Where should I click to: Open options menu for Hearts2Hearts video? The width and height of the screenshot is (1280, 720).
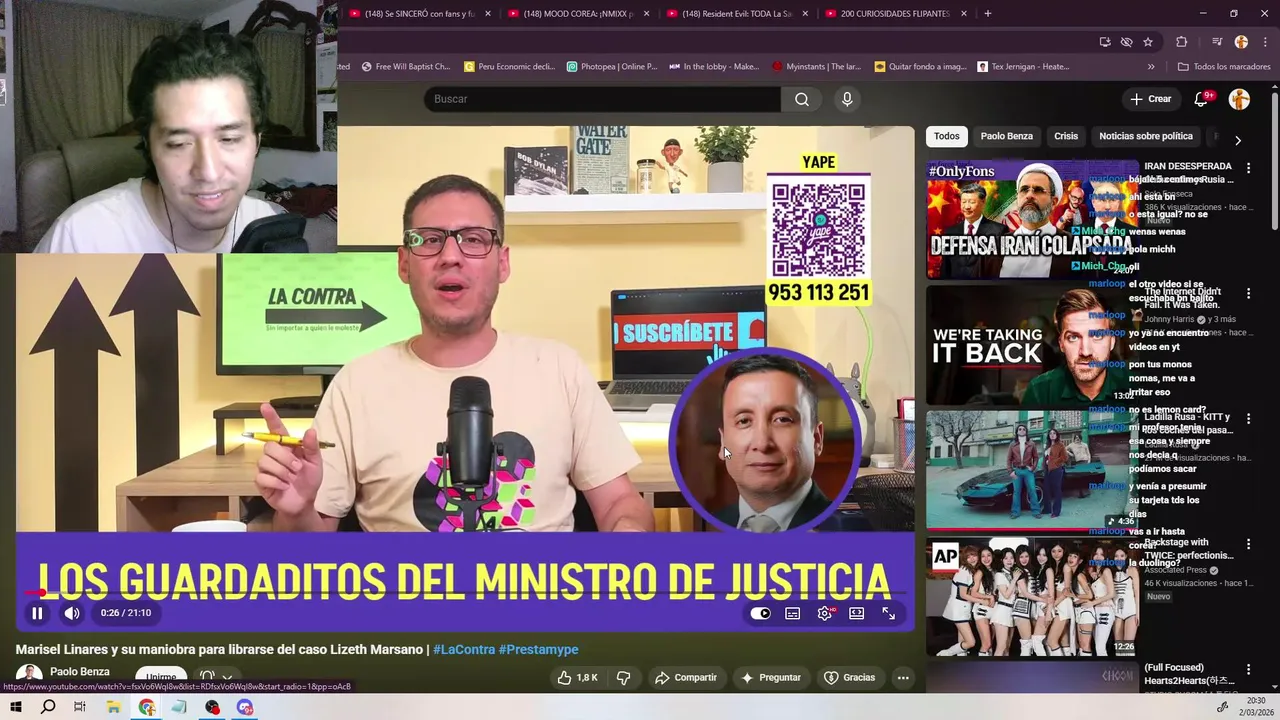[1248, 670]
